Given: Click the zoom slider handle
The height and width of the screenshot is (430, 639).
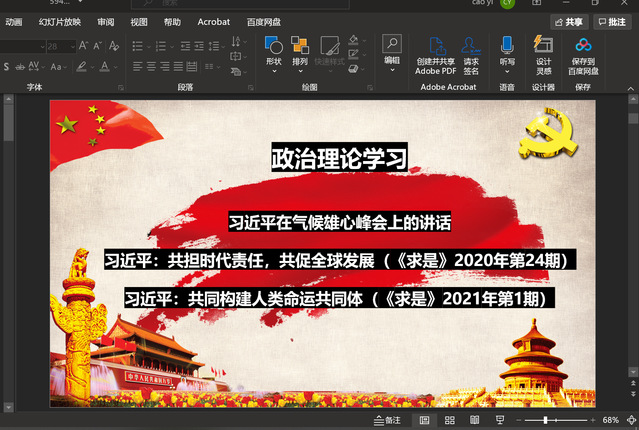Looking at the screenshot, I should tap(545, 420).
